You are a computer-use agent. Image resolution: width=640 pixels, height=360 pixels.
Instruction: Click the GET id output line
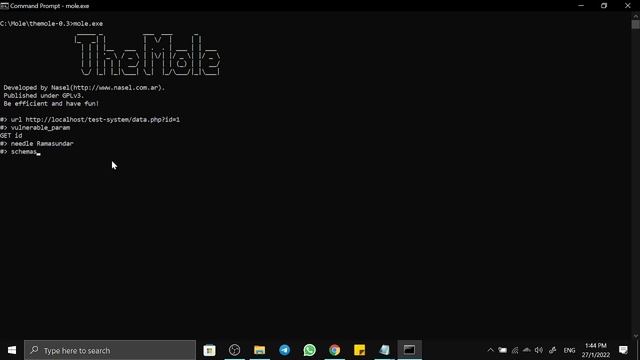pyautogui.click(x=11, y=136)
